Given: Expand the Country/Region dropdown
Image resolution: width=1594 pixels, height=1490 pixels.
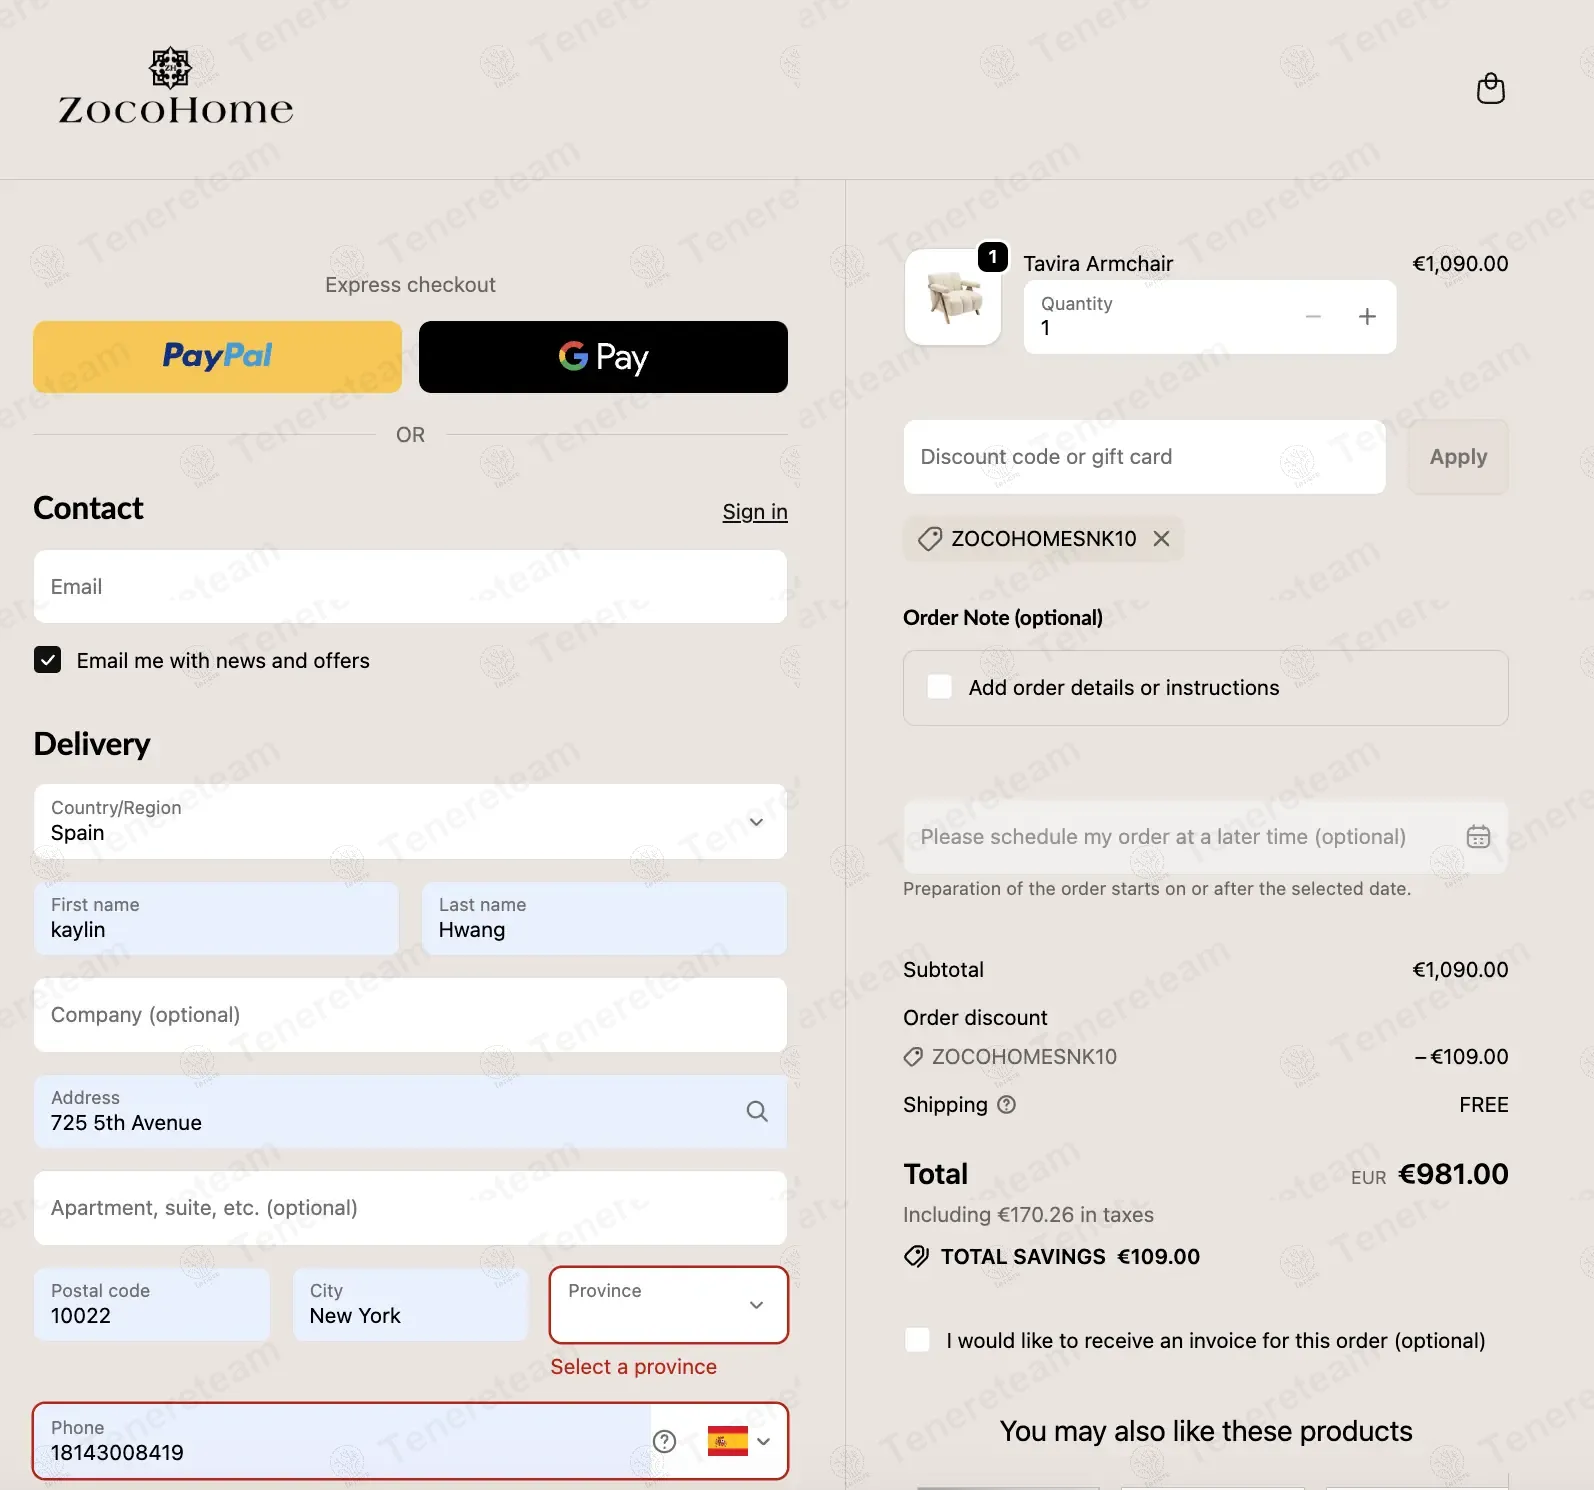Looking at the screenshot, I should pos(410,822).
